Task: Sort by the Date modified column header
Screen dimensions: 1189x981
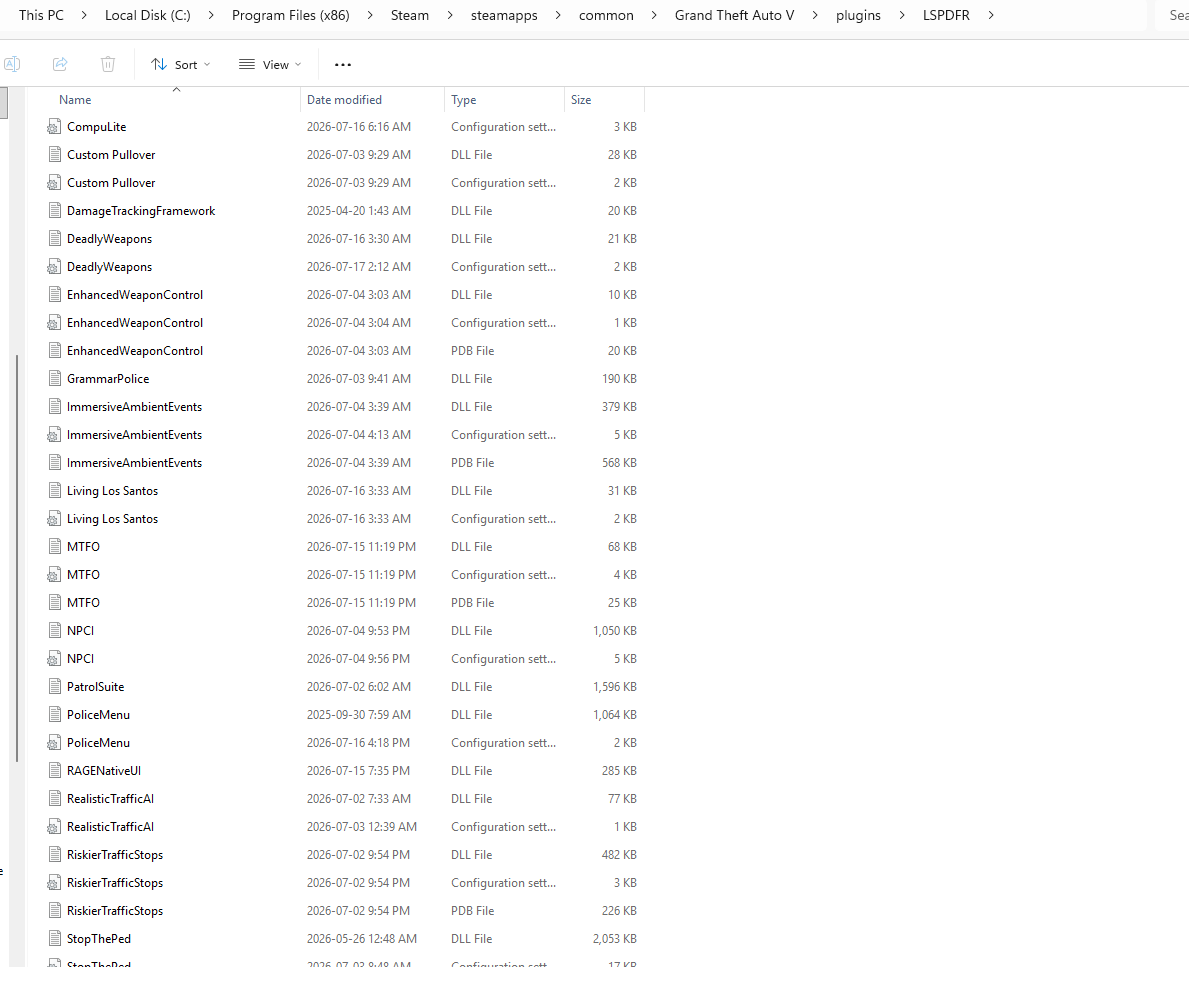Action: [344, 100]
